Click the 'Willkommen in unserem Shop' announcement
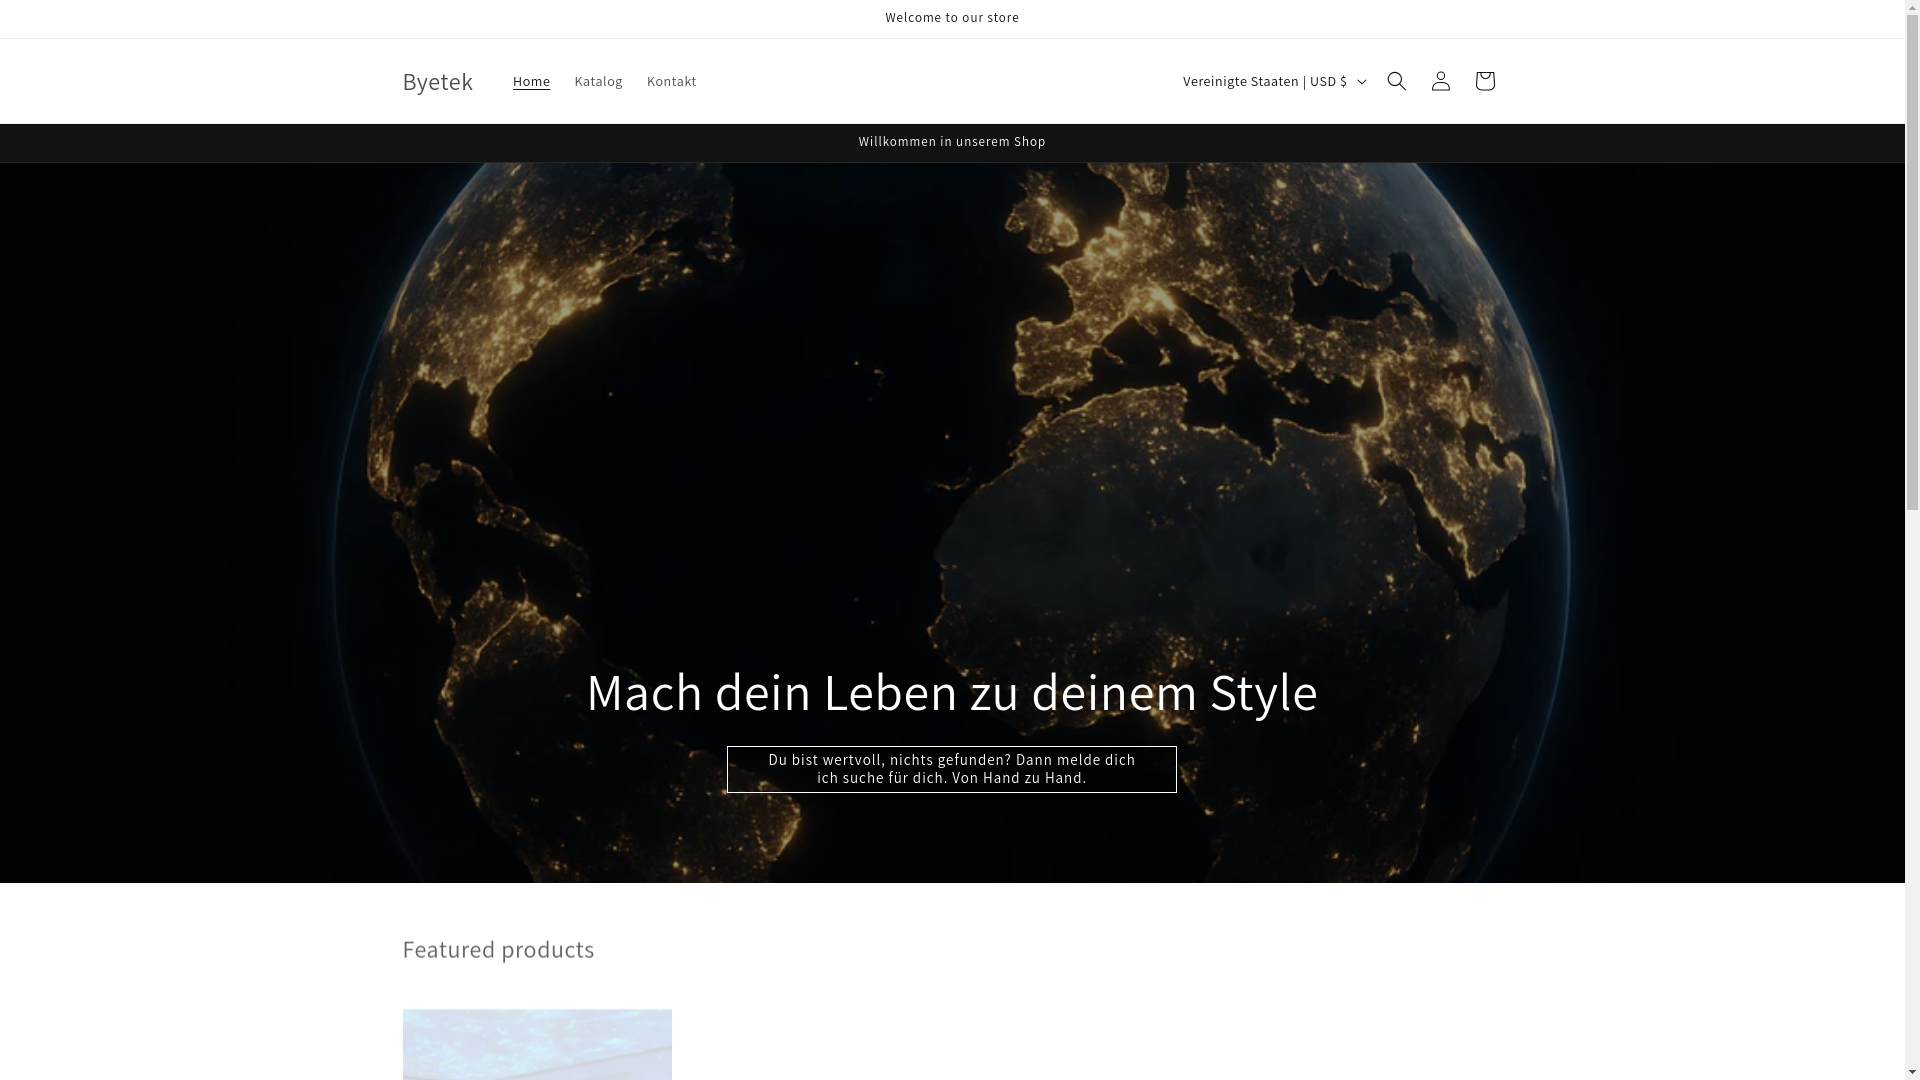1920x1080 pixels. (951, 142)
